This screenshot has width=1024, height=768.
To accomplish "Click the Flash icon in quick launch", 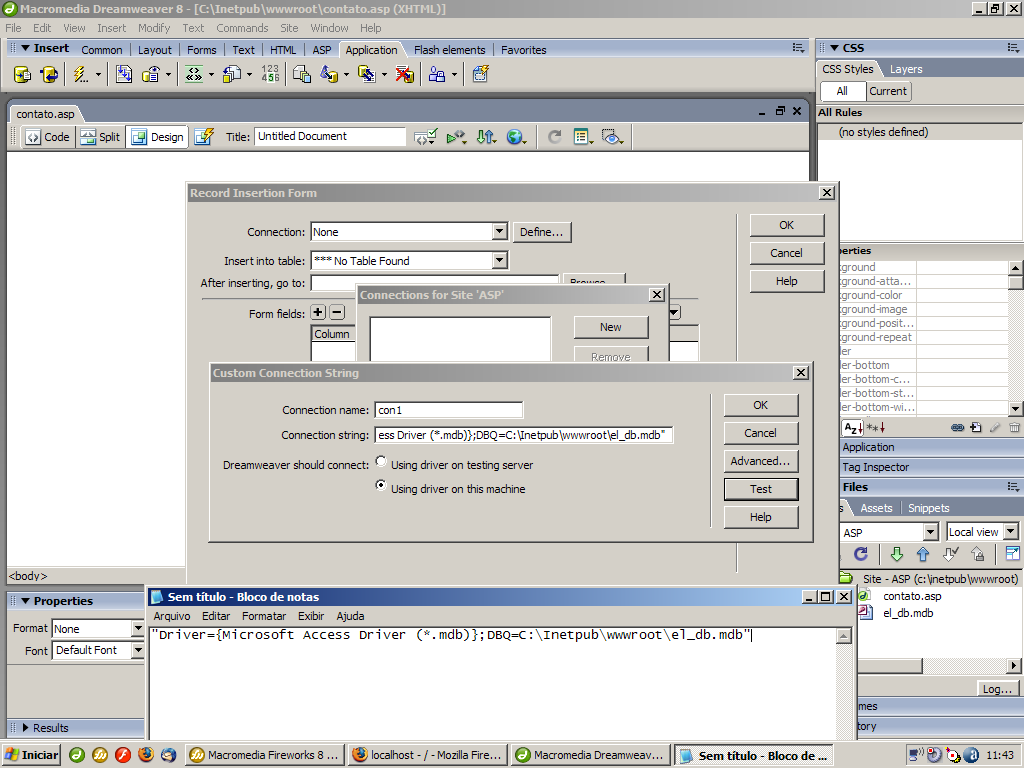I will tap(123, 755).
